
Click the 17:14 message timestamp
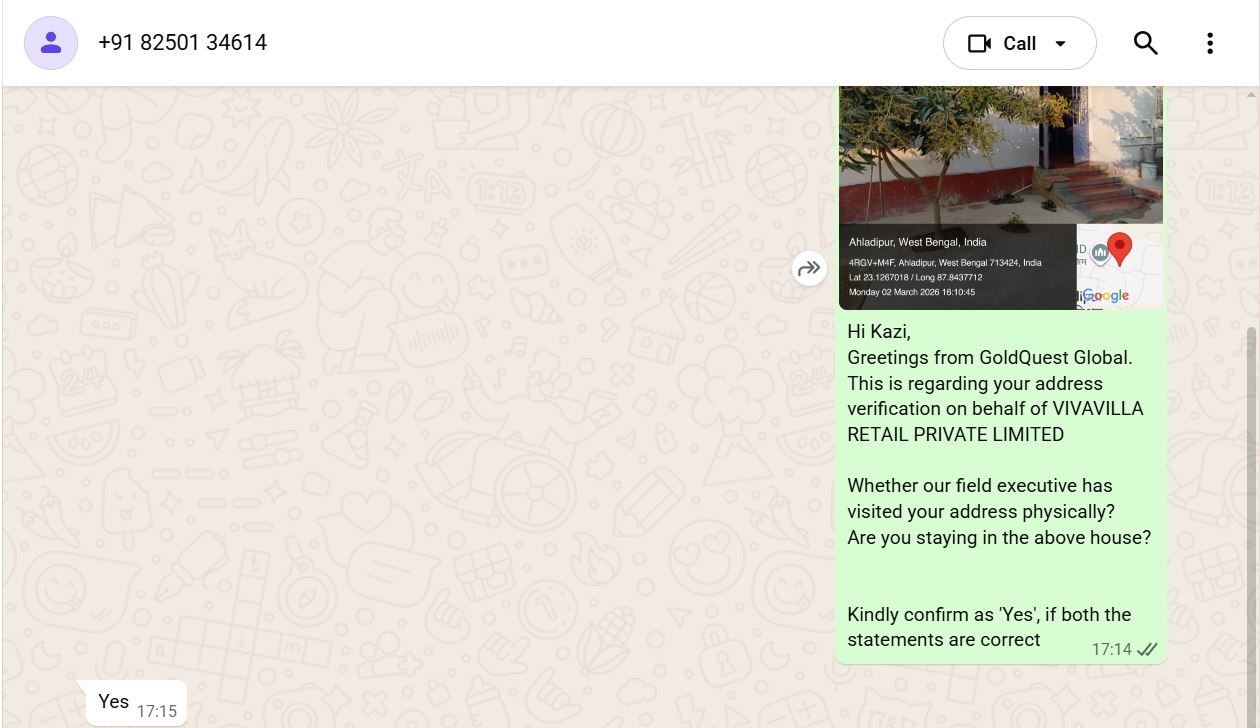[1111, 650]
